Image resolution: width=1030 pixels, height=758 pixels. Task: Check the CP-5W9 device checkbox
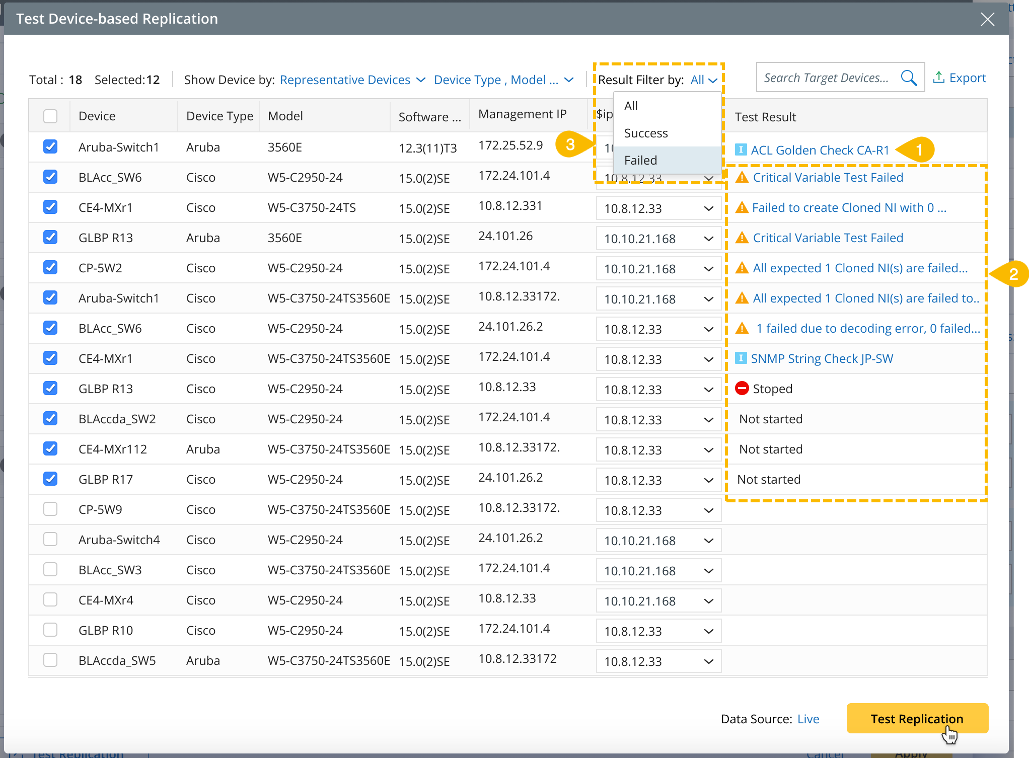coord(51,510)
